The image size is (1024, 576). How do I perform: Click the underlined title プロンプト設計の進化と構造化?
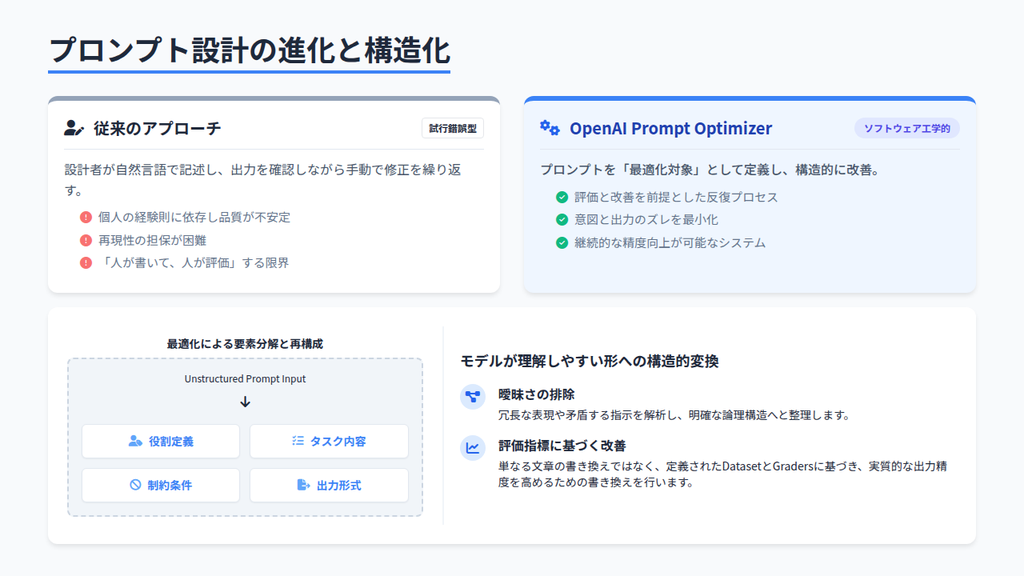pos(252,45)
